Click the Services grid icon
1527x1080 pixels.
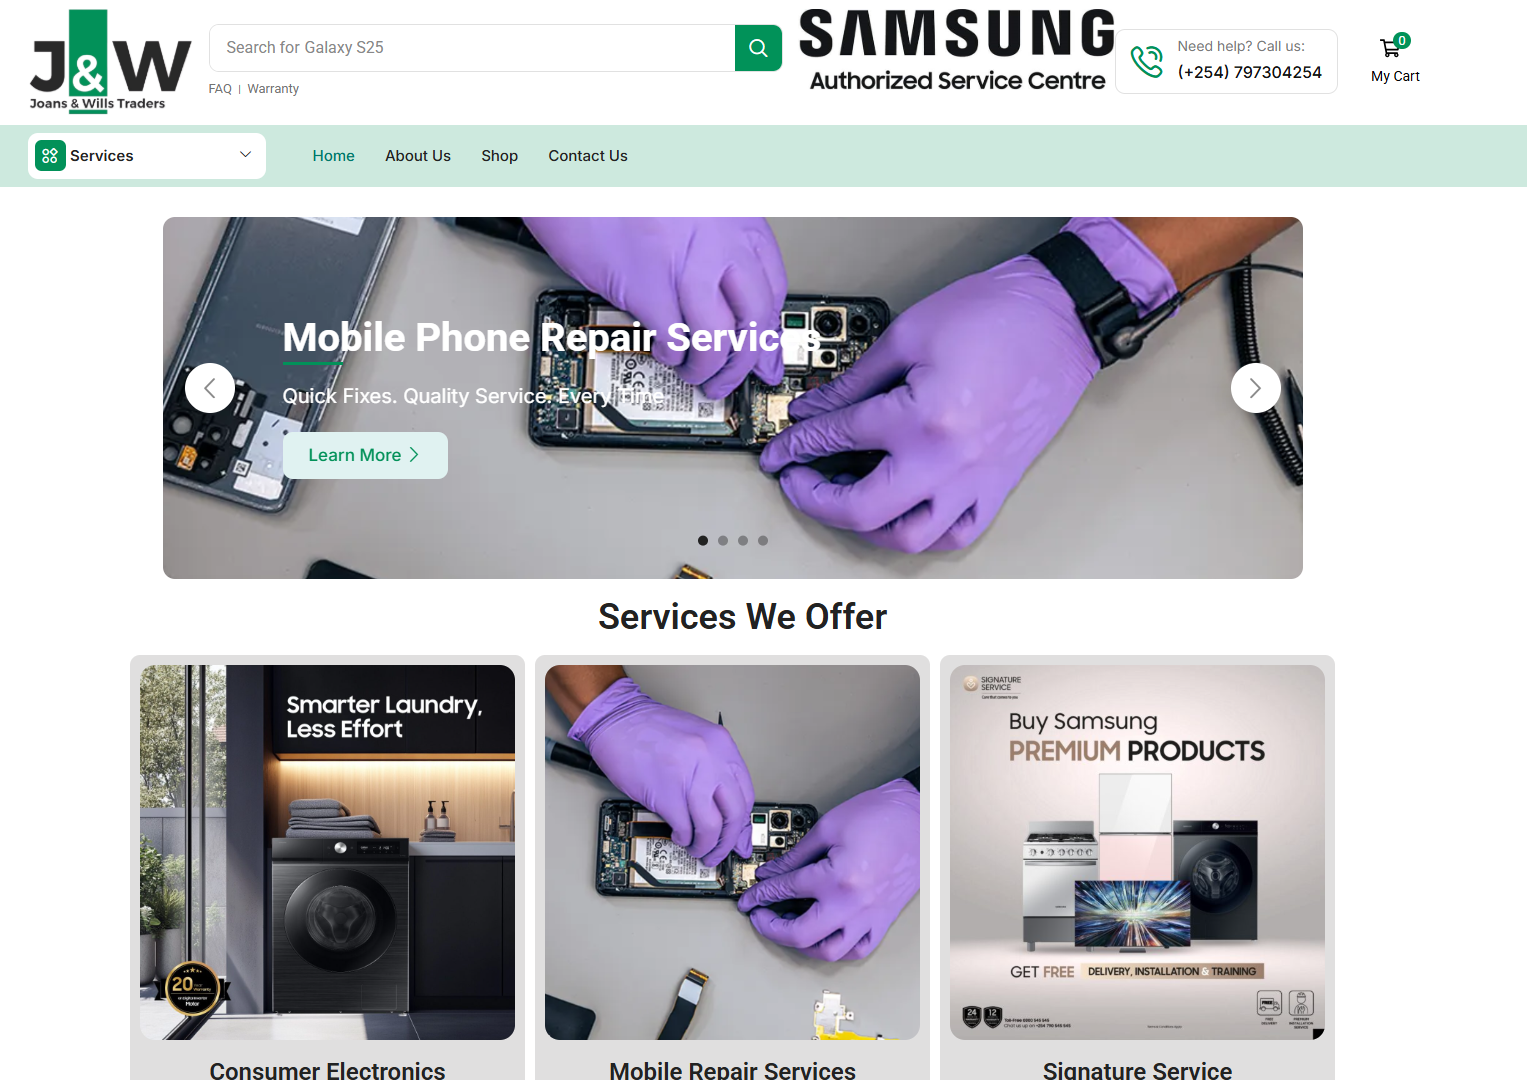(50, 156)
